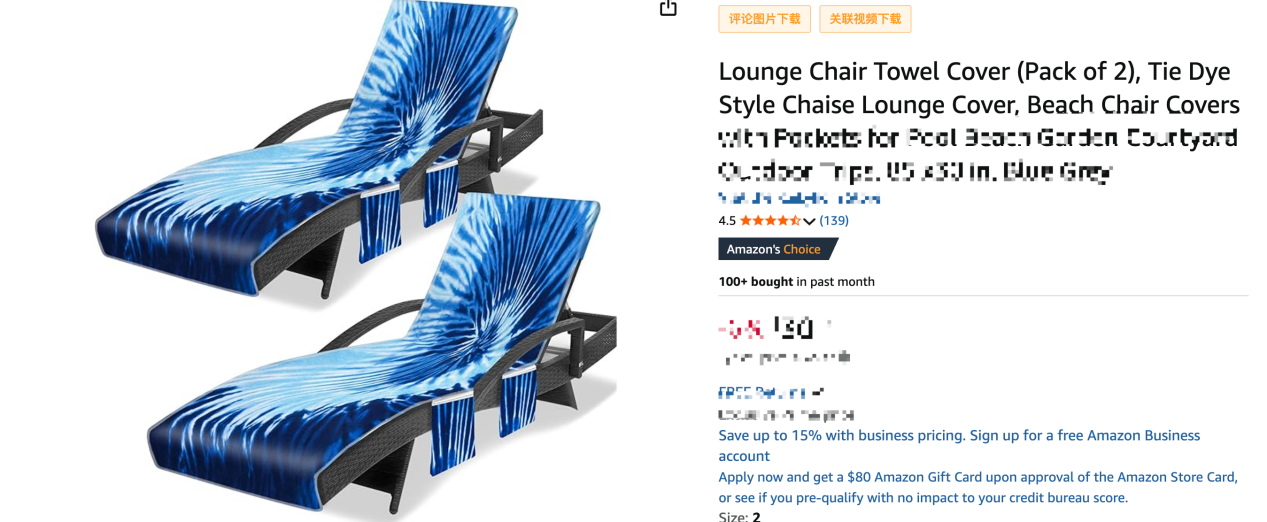This screenshot has width=1267, height=522.
Task: Open the FREE Returns link
Action: coord(771,393)
